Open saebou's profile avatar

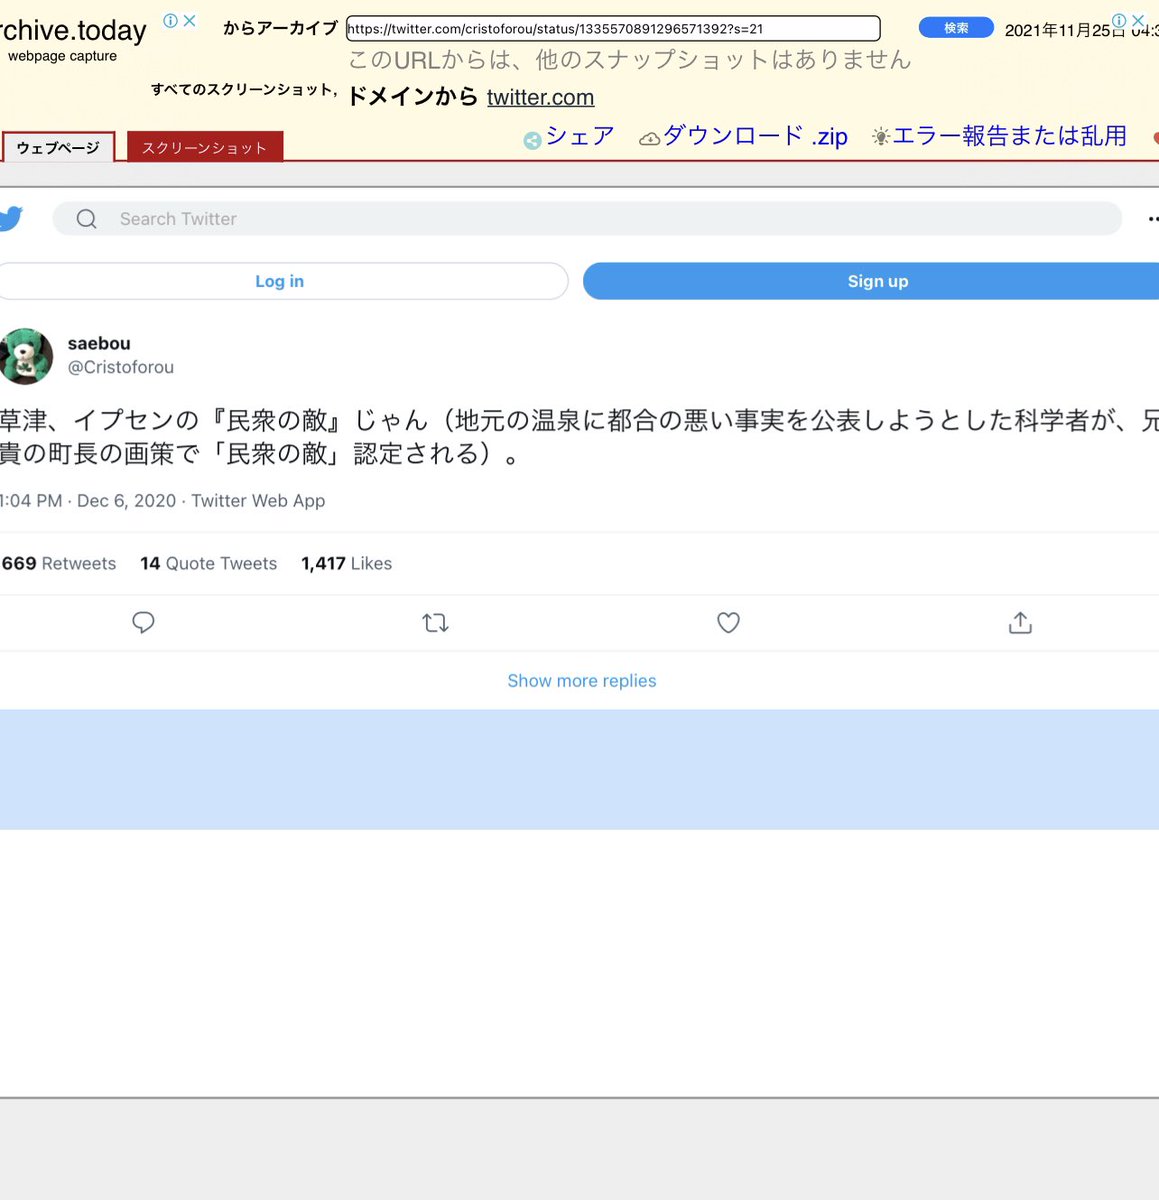click(x=26, y=356)
